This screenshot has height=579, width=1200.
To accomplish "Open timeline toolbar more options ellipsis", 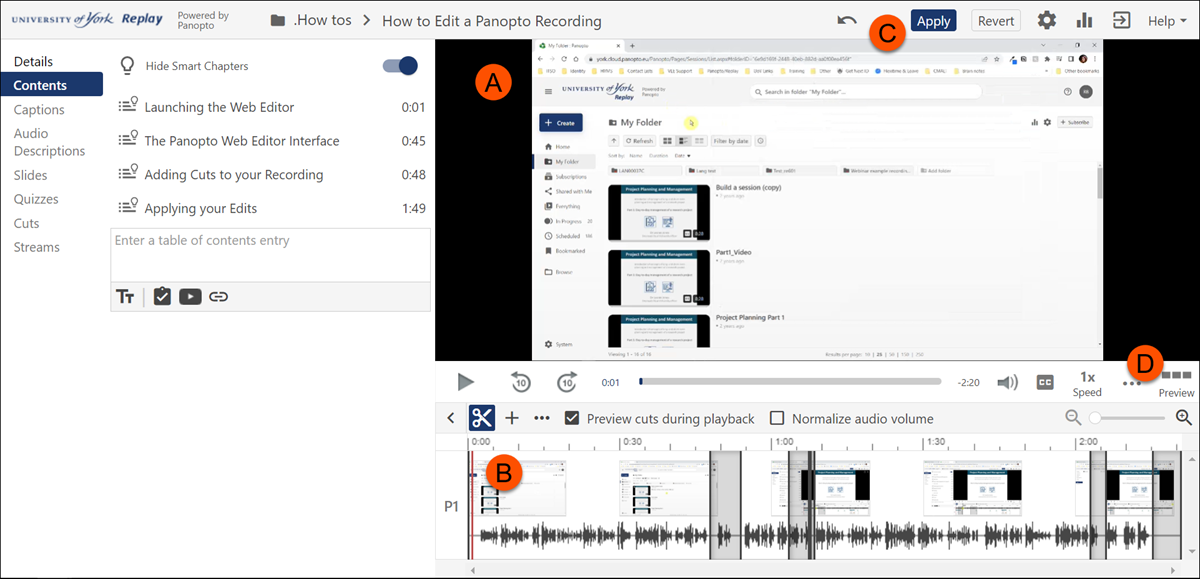I will (542, 418).
